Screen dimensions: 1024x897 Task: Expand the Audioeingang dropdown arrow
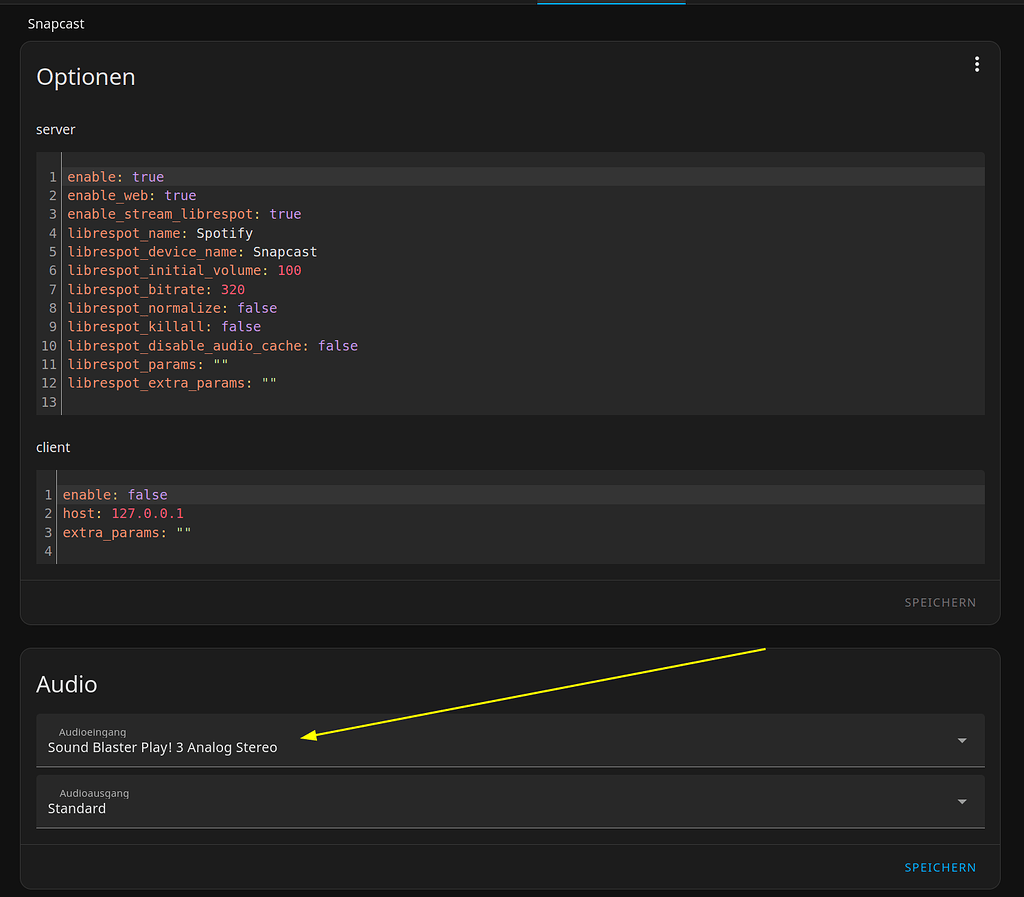(x=961, y=741)
